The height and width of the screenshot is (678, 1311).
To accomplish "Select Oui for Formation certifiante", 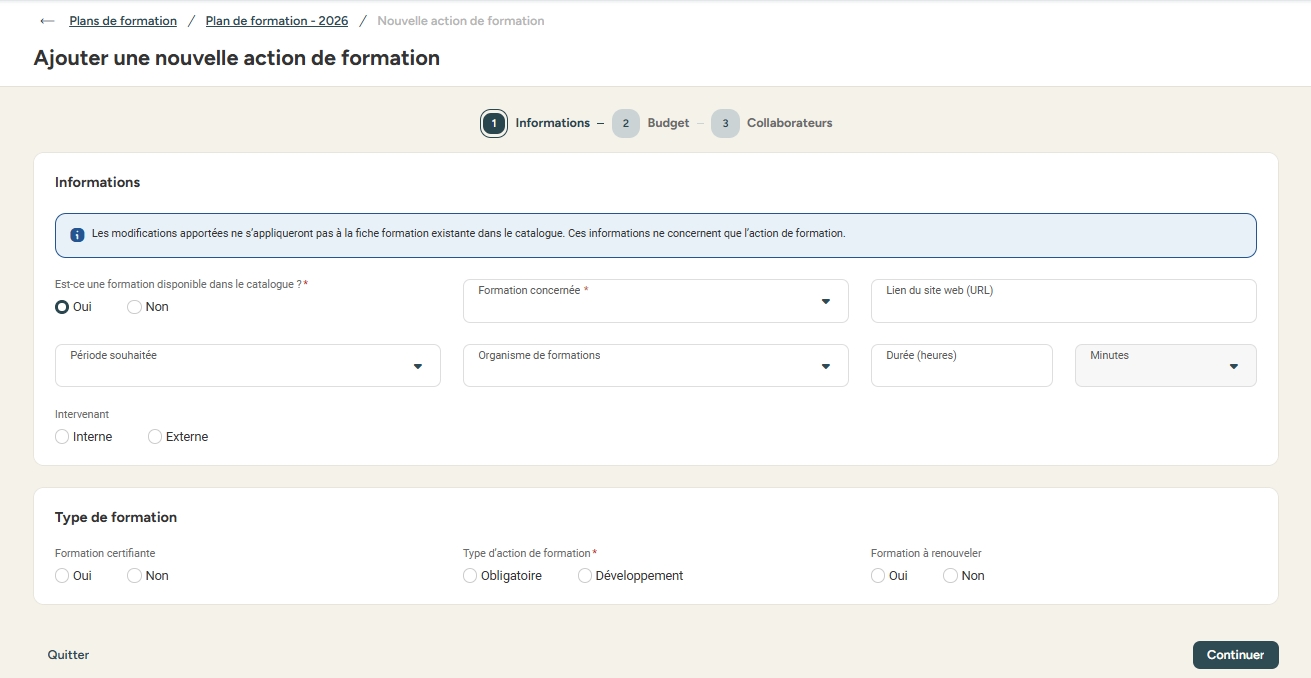I will click(63, 576).
